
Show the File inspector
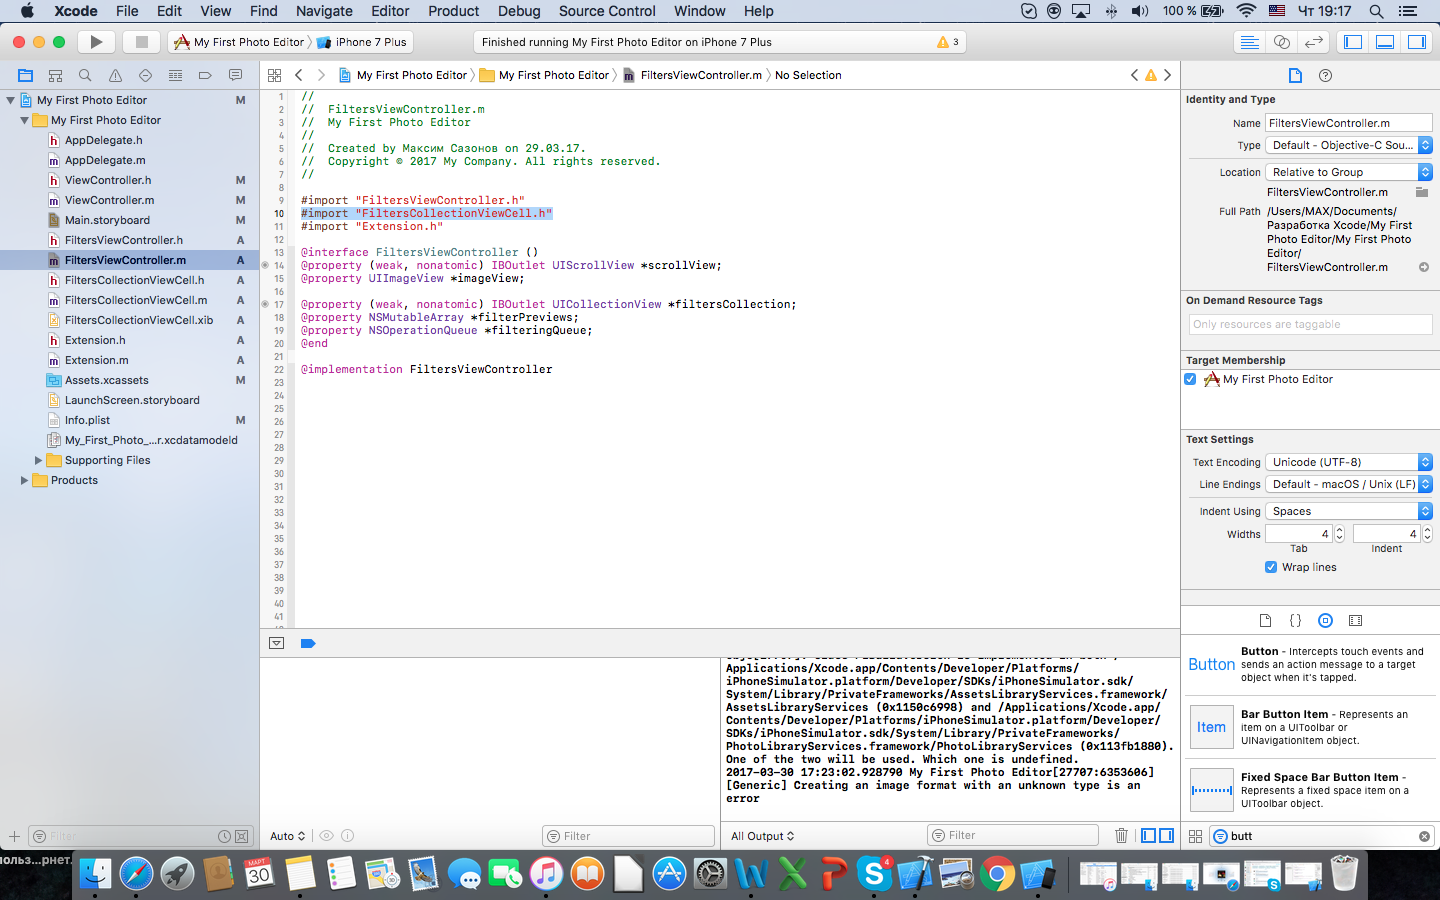1295,76
